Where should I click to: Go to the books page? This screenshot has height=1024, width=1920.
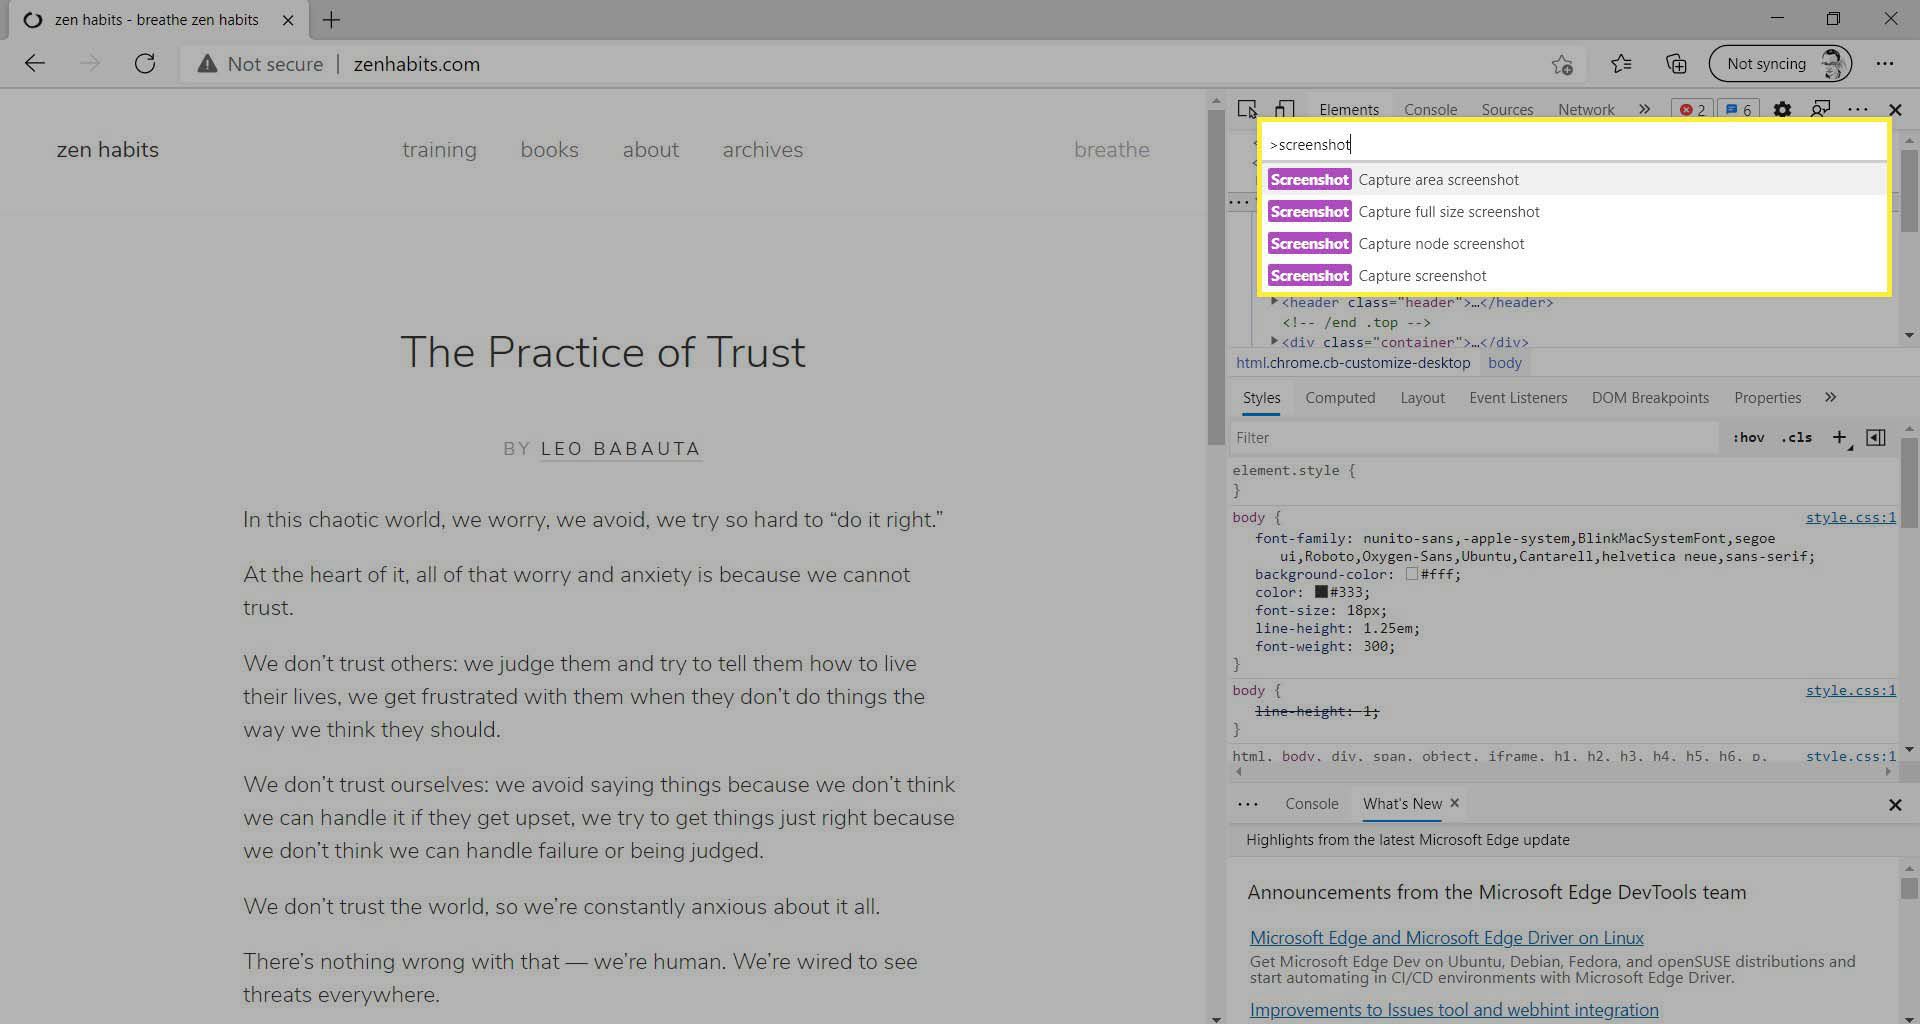pyautogui.click(x=549, y=150)
